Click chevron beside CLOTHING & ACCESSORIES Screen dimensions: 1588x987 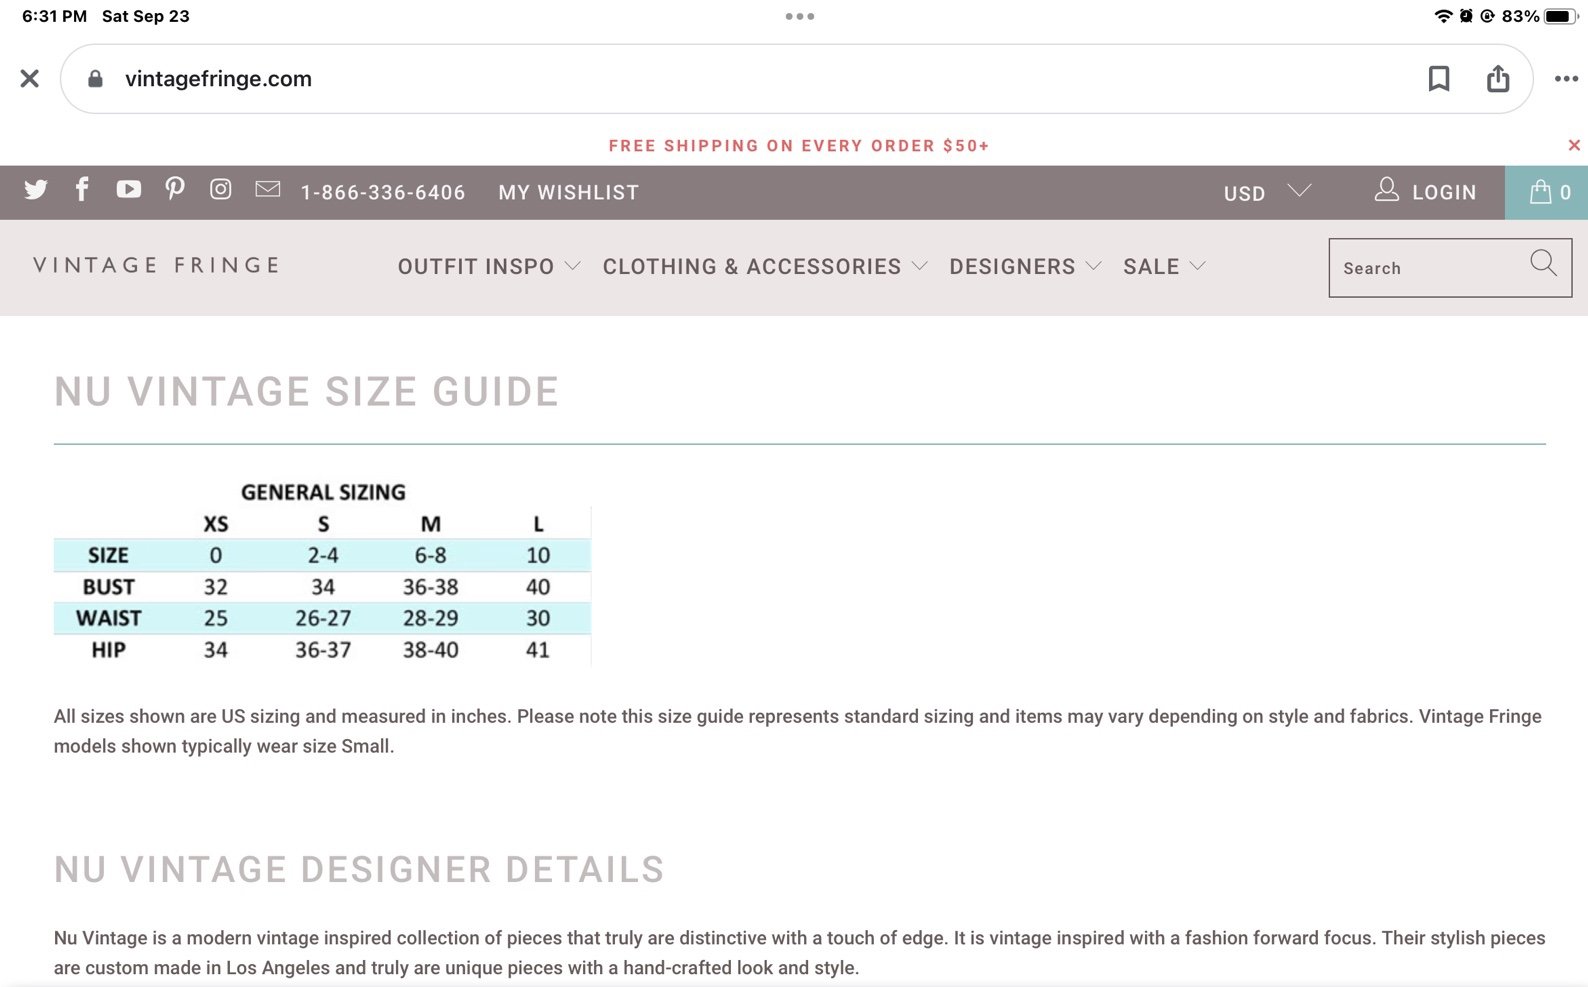(919, 266)
